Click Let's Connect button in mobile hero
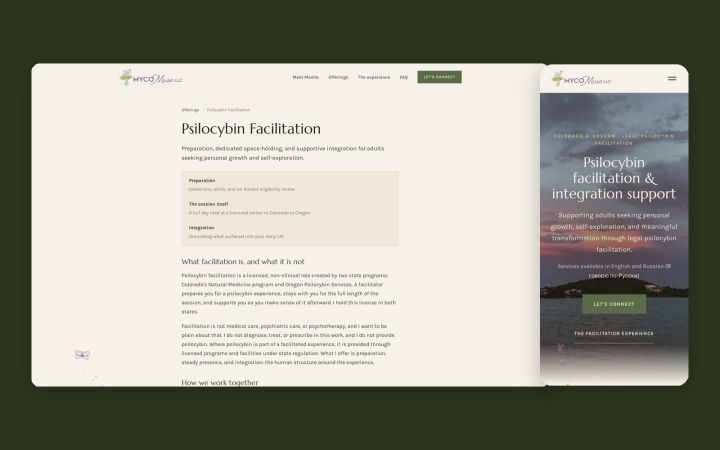The height and width of the screenshot is (450, 720). click(x=614, y=304)
